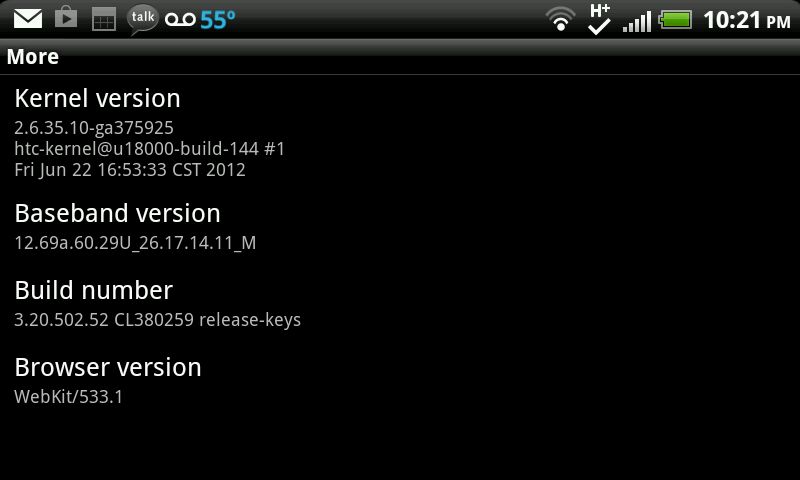This screenshot has height=480, width=800.
Task: Tap the Wi-Fi signal status icon
Action: [560, 19]
